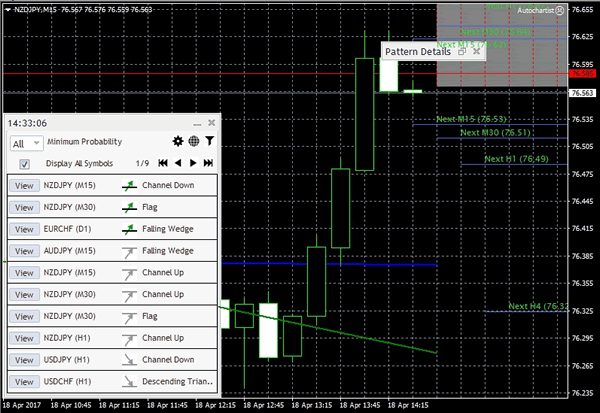Screen dimensions: 600x413
Task: Restore the Pattern Details window
Action: click(461, 52)
